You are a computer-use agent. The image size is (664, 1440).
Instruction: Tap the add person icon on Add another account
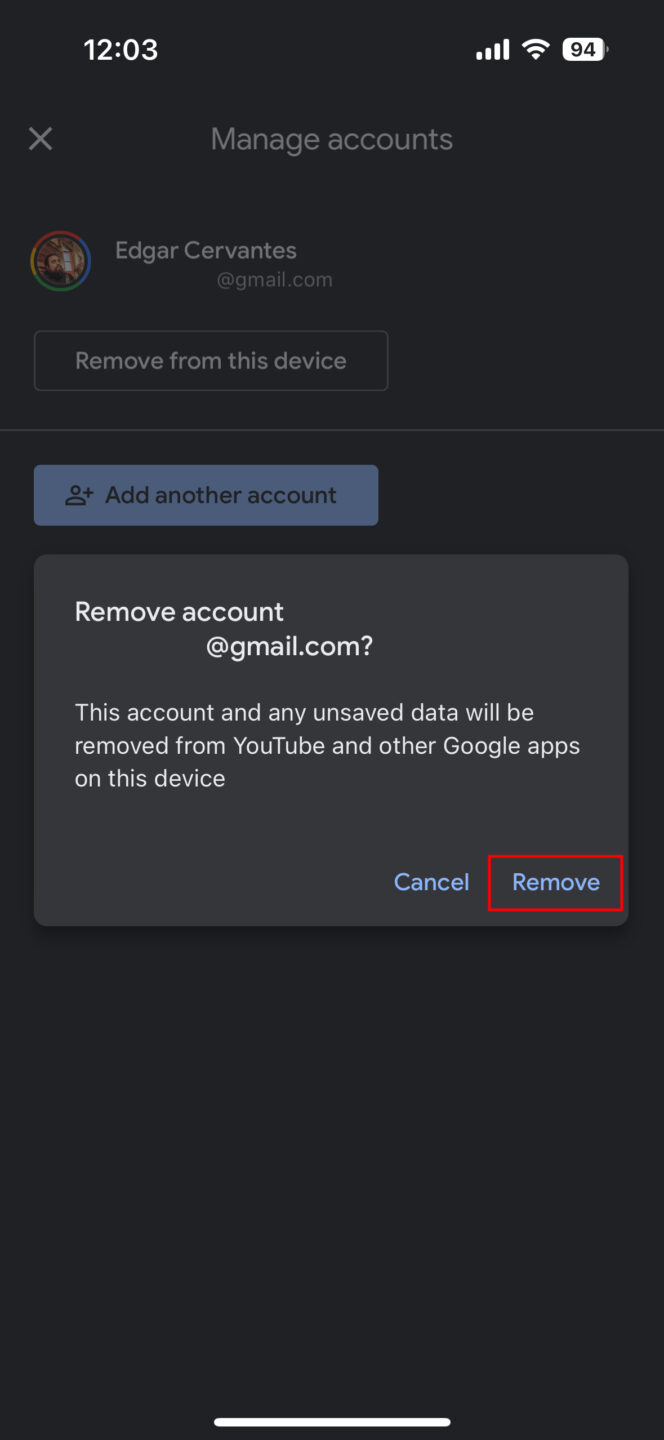point(78,494)
